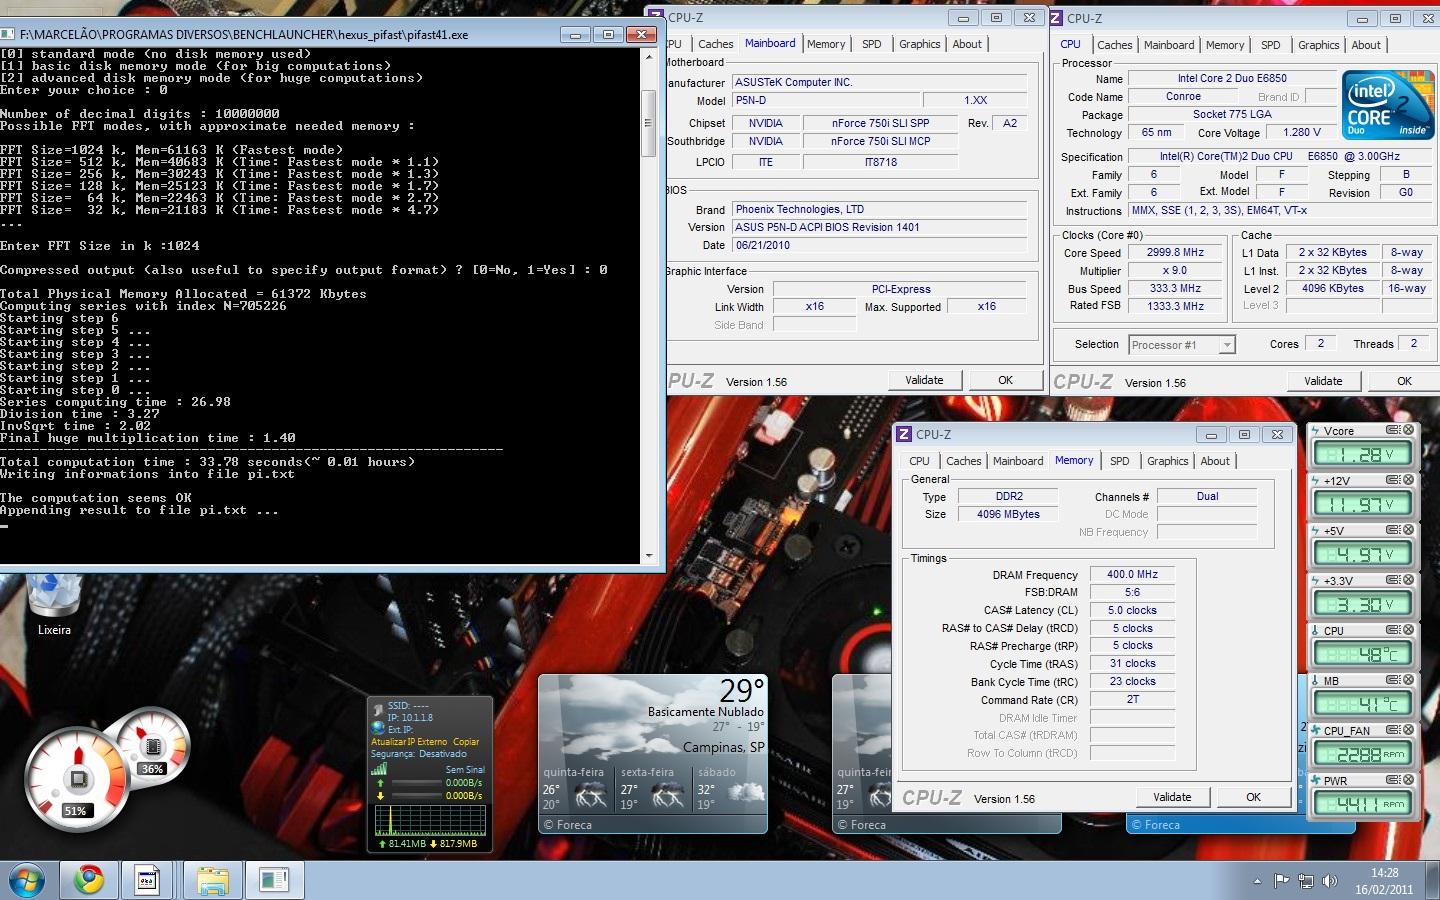Open settings of the CPU temperature gadget
1440x900 pixels.
1392,630
